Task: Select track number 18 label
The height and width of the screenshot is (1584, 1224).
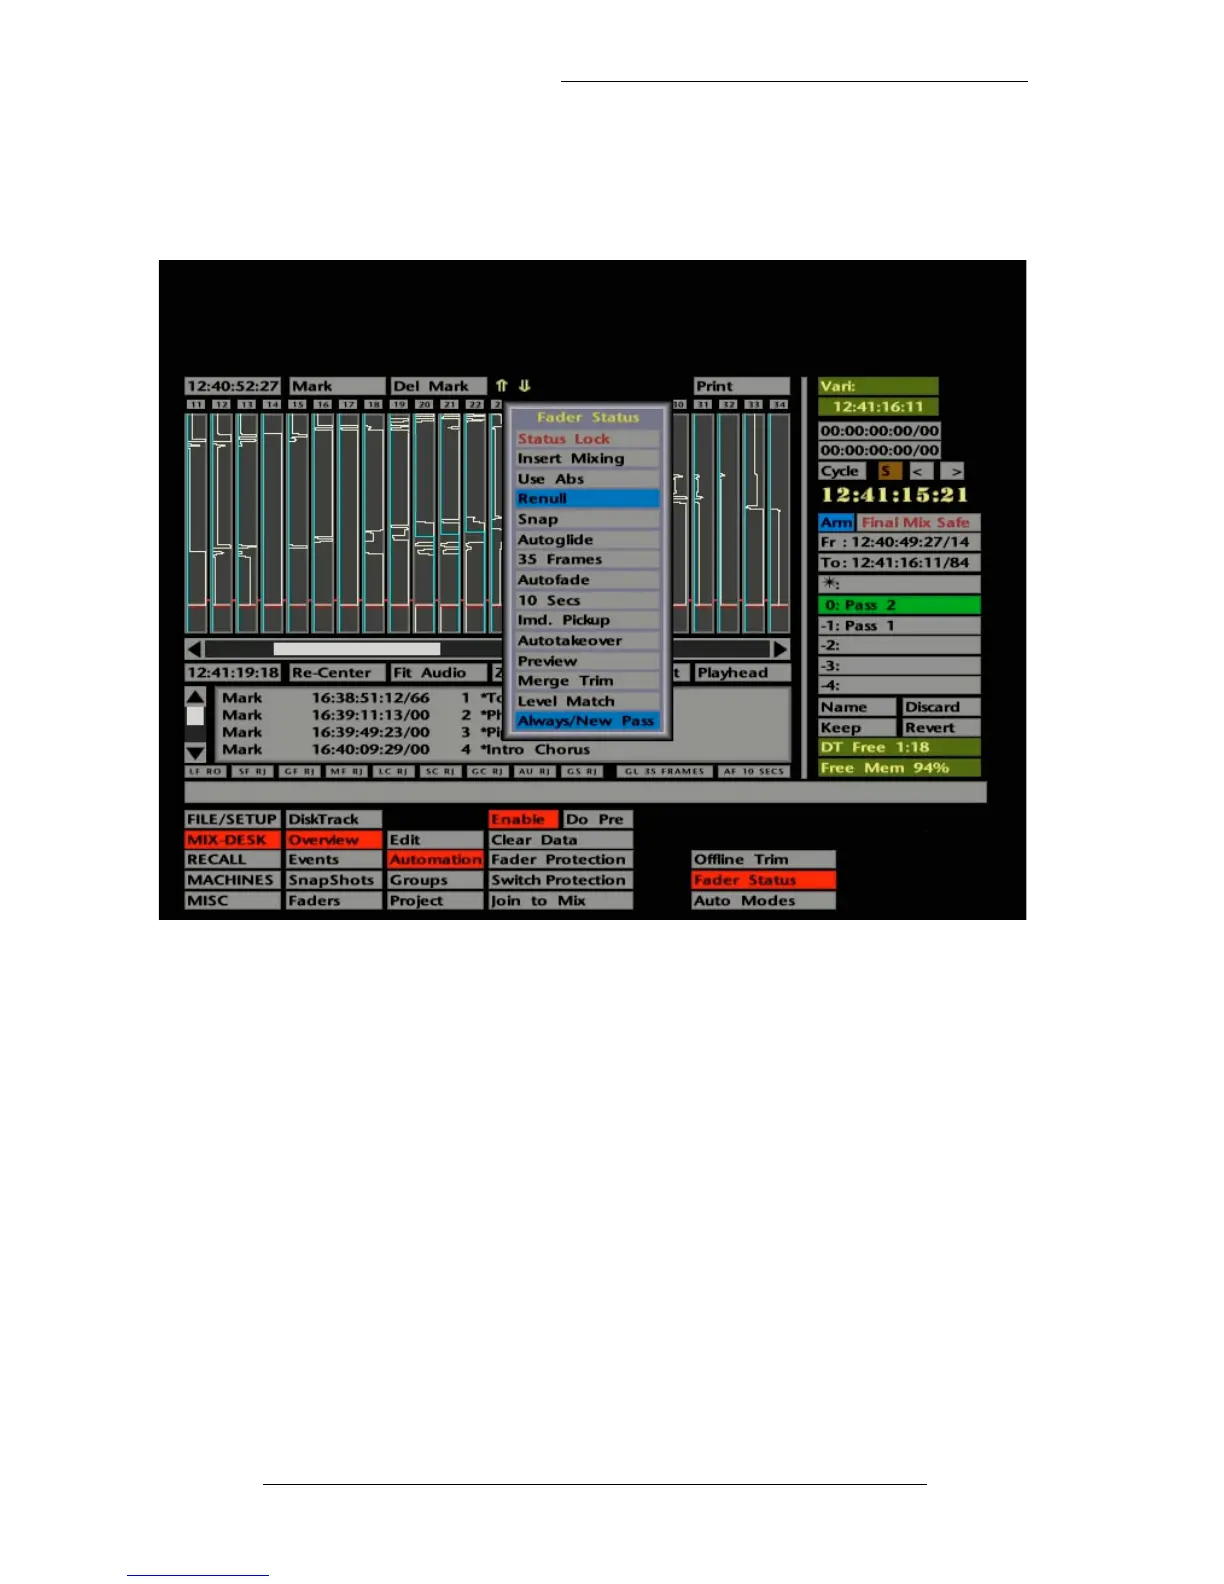Action: pyautogui.click(x=373, y=404)
